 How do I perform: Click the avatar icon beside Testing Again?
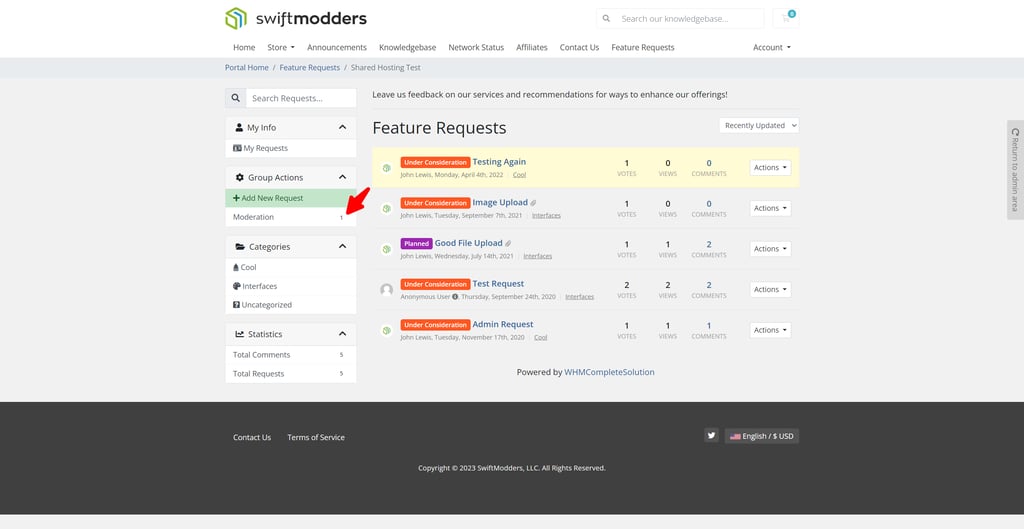(x=386, y=168)
